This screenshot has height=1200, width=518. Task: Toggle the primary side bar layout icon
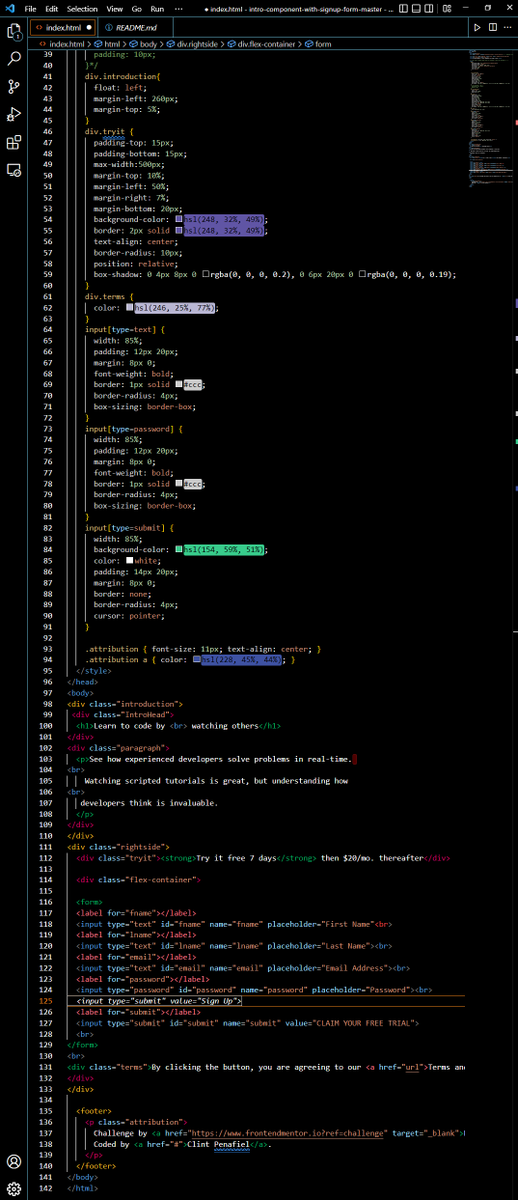[402, 8]
